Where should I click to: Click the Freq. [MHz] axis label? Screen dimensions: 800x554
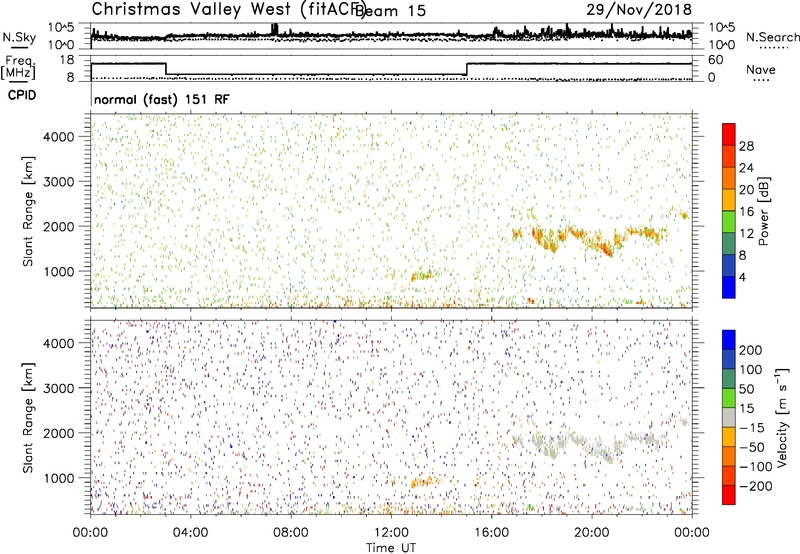pos(18,67)
